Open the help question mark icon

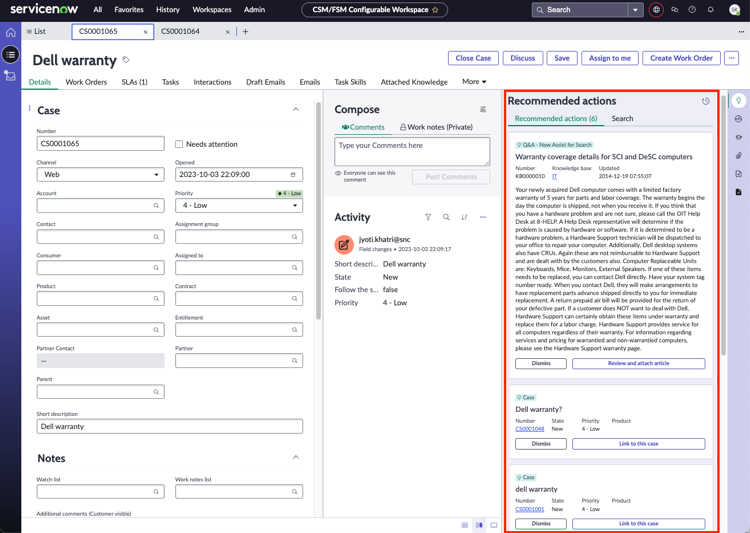pos(692,10)
